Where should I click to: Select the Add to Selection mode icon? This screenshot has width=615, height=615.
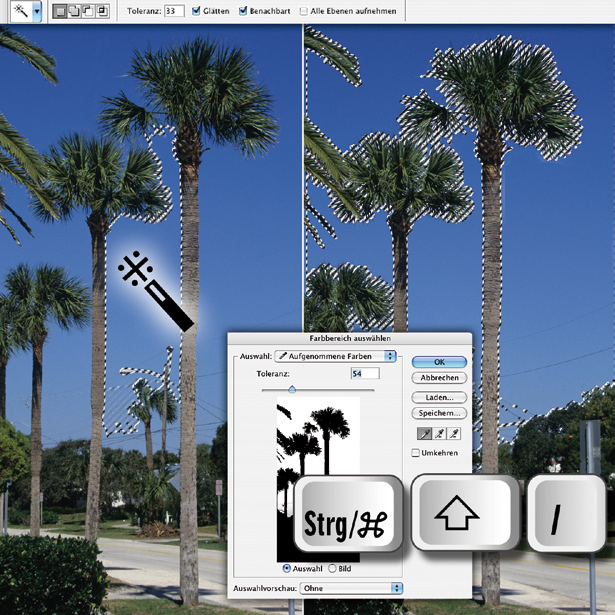[x=74, y=11]
